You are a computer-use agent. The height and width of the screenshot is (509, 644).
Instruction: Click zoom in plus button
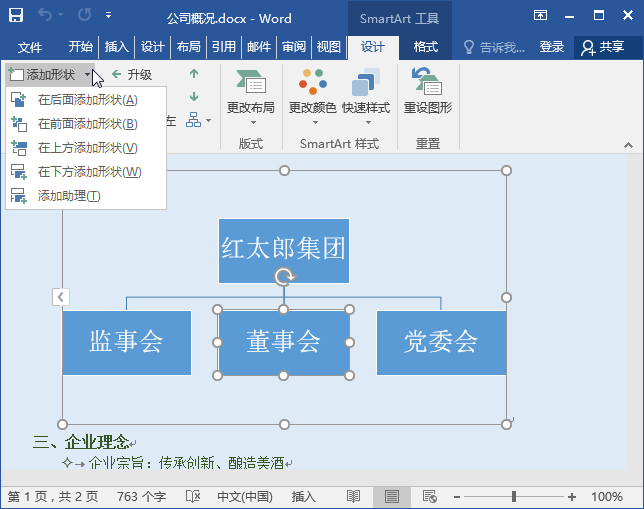[572, 497]
